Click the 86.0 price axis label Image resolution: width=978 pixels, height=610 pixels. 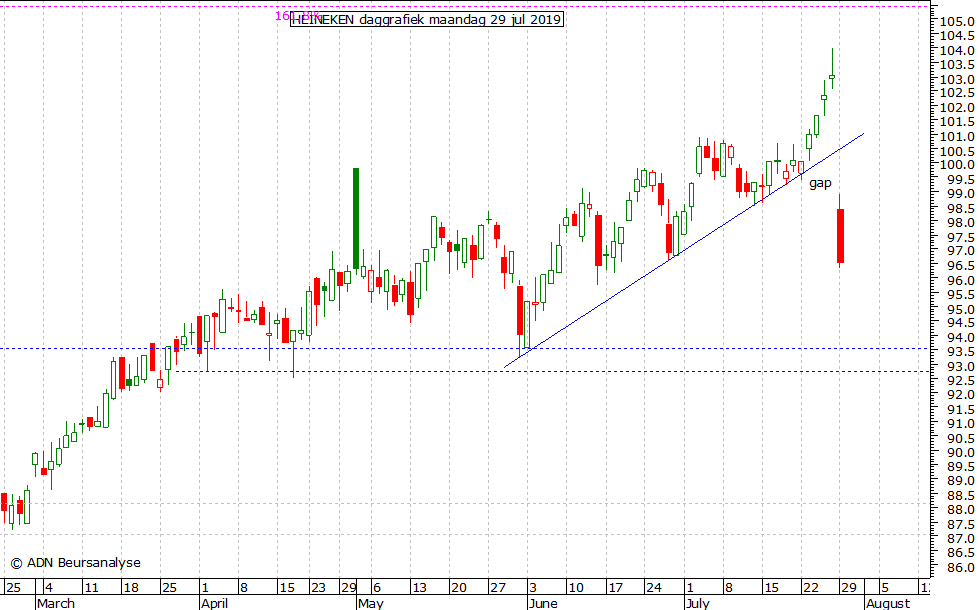pyautogui.click(x=961, y=568)
